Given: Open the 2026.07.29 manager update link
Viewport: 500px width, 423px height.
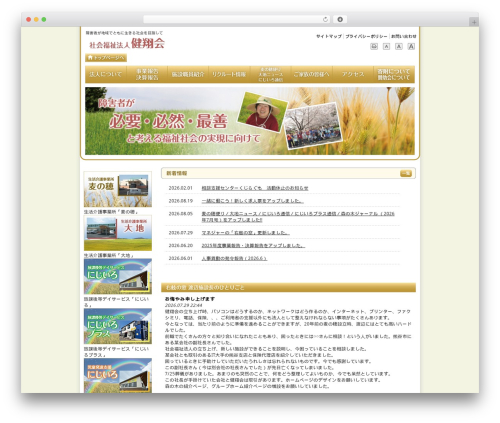Looking at the screenshot, I should [x=245, y=233].
